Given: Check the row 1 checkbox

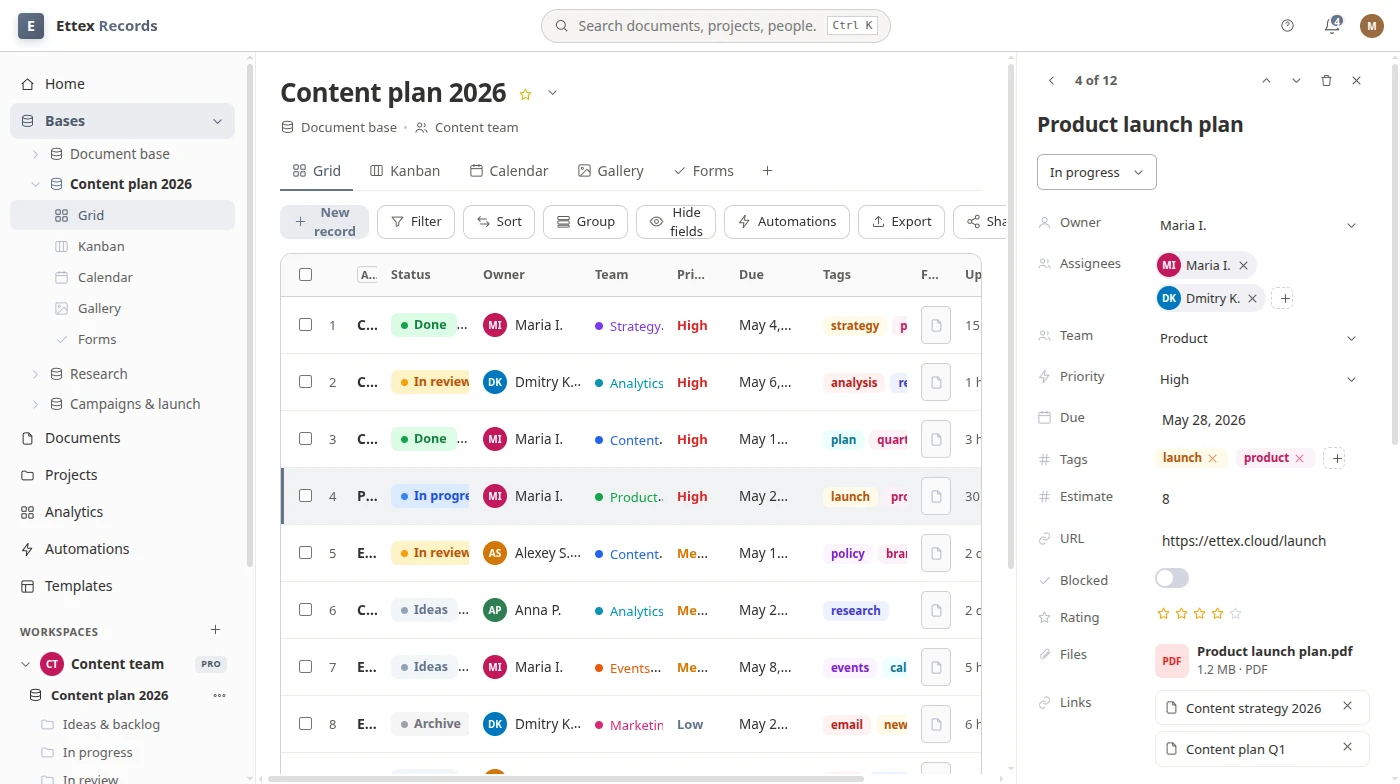Looking at the screenshot, I should (305, 325).
